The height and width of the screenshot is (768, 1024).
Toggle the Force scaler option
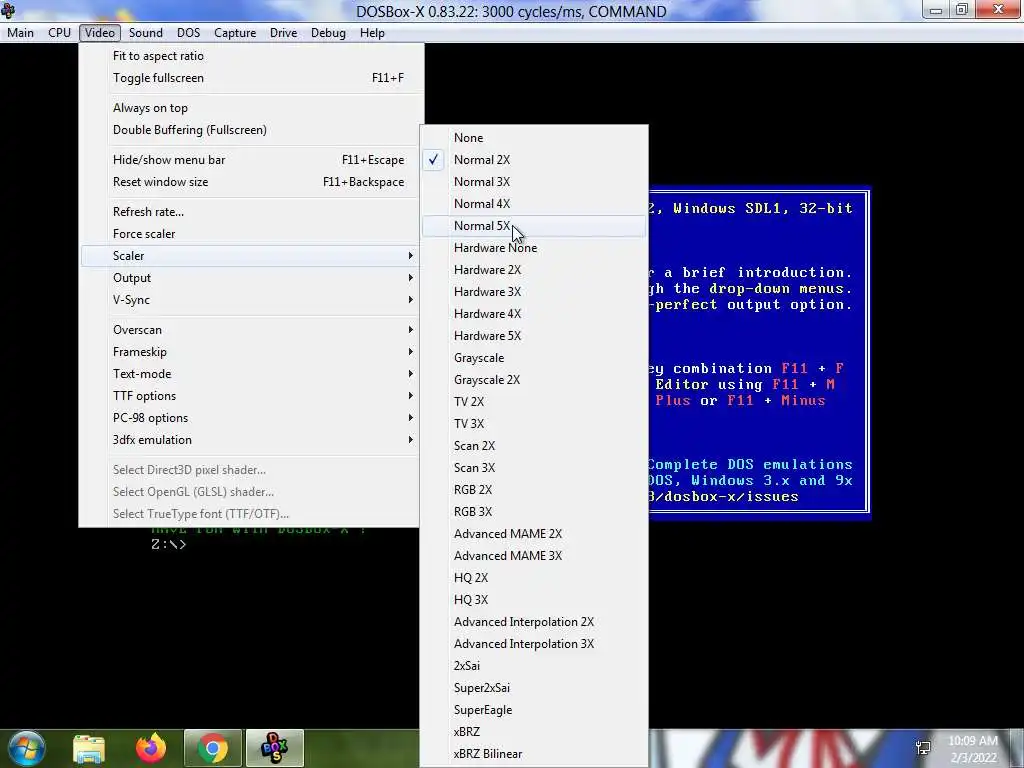tap(249, 234)
